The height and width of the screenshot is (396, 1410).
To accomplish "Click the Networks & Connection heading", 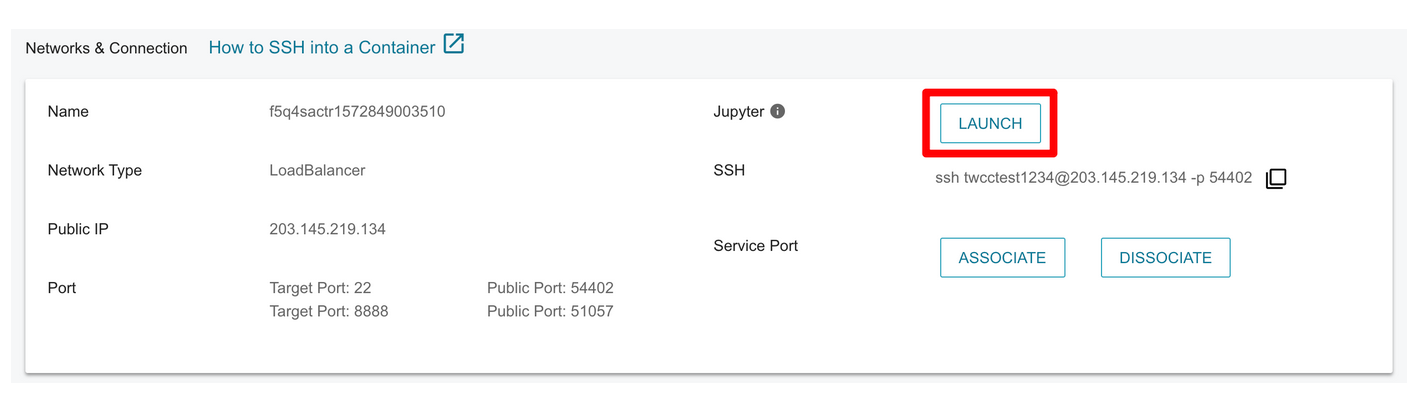I will [x=106, y=48].
